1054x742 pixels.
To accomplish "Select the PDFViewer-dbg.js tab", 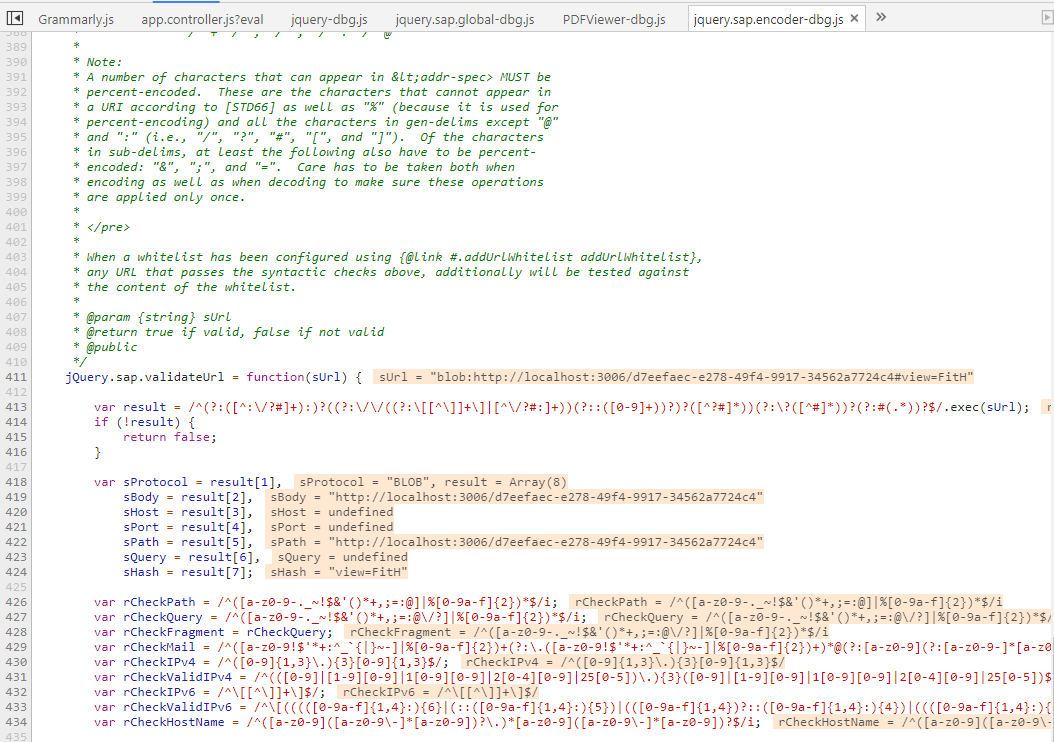I will point(613,19).
